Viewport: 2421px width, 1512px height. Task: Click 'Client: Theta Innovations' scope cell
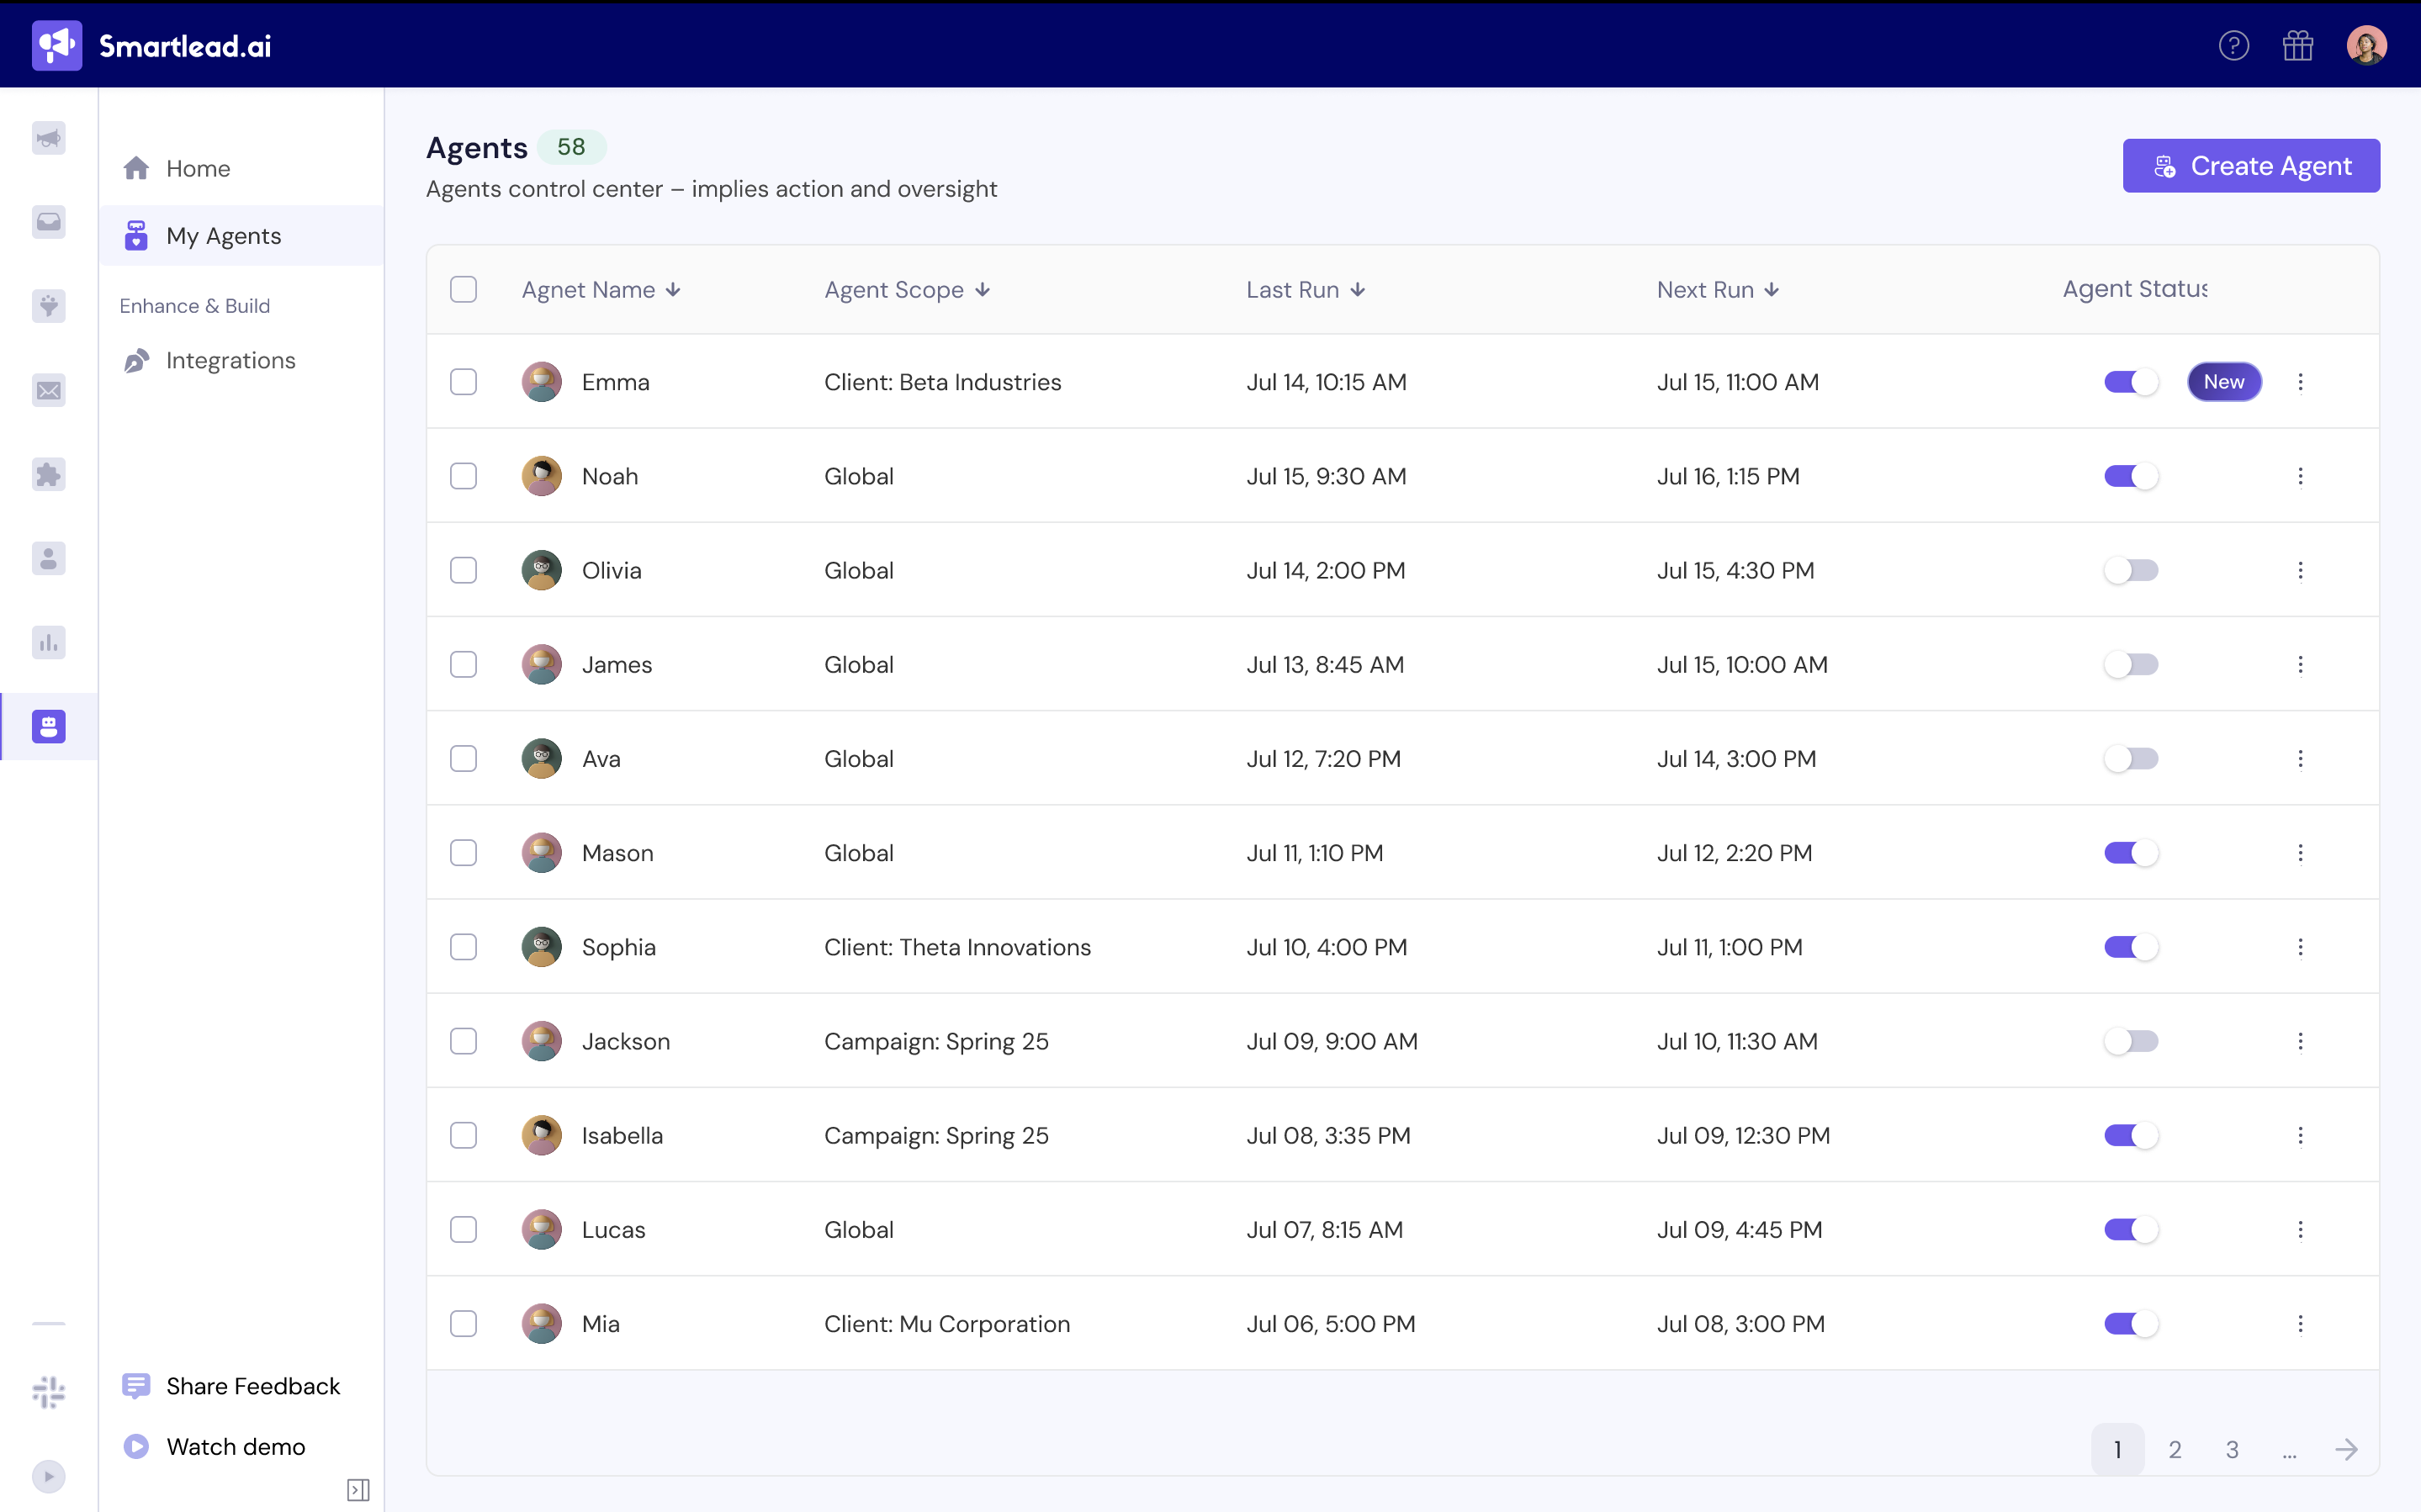coord(957,947)
